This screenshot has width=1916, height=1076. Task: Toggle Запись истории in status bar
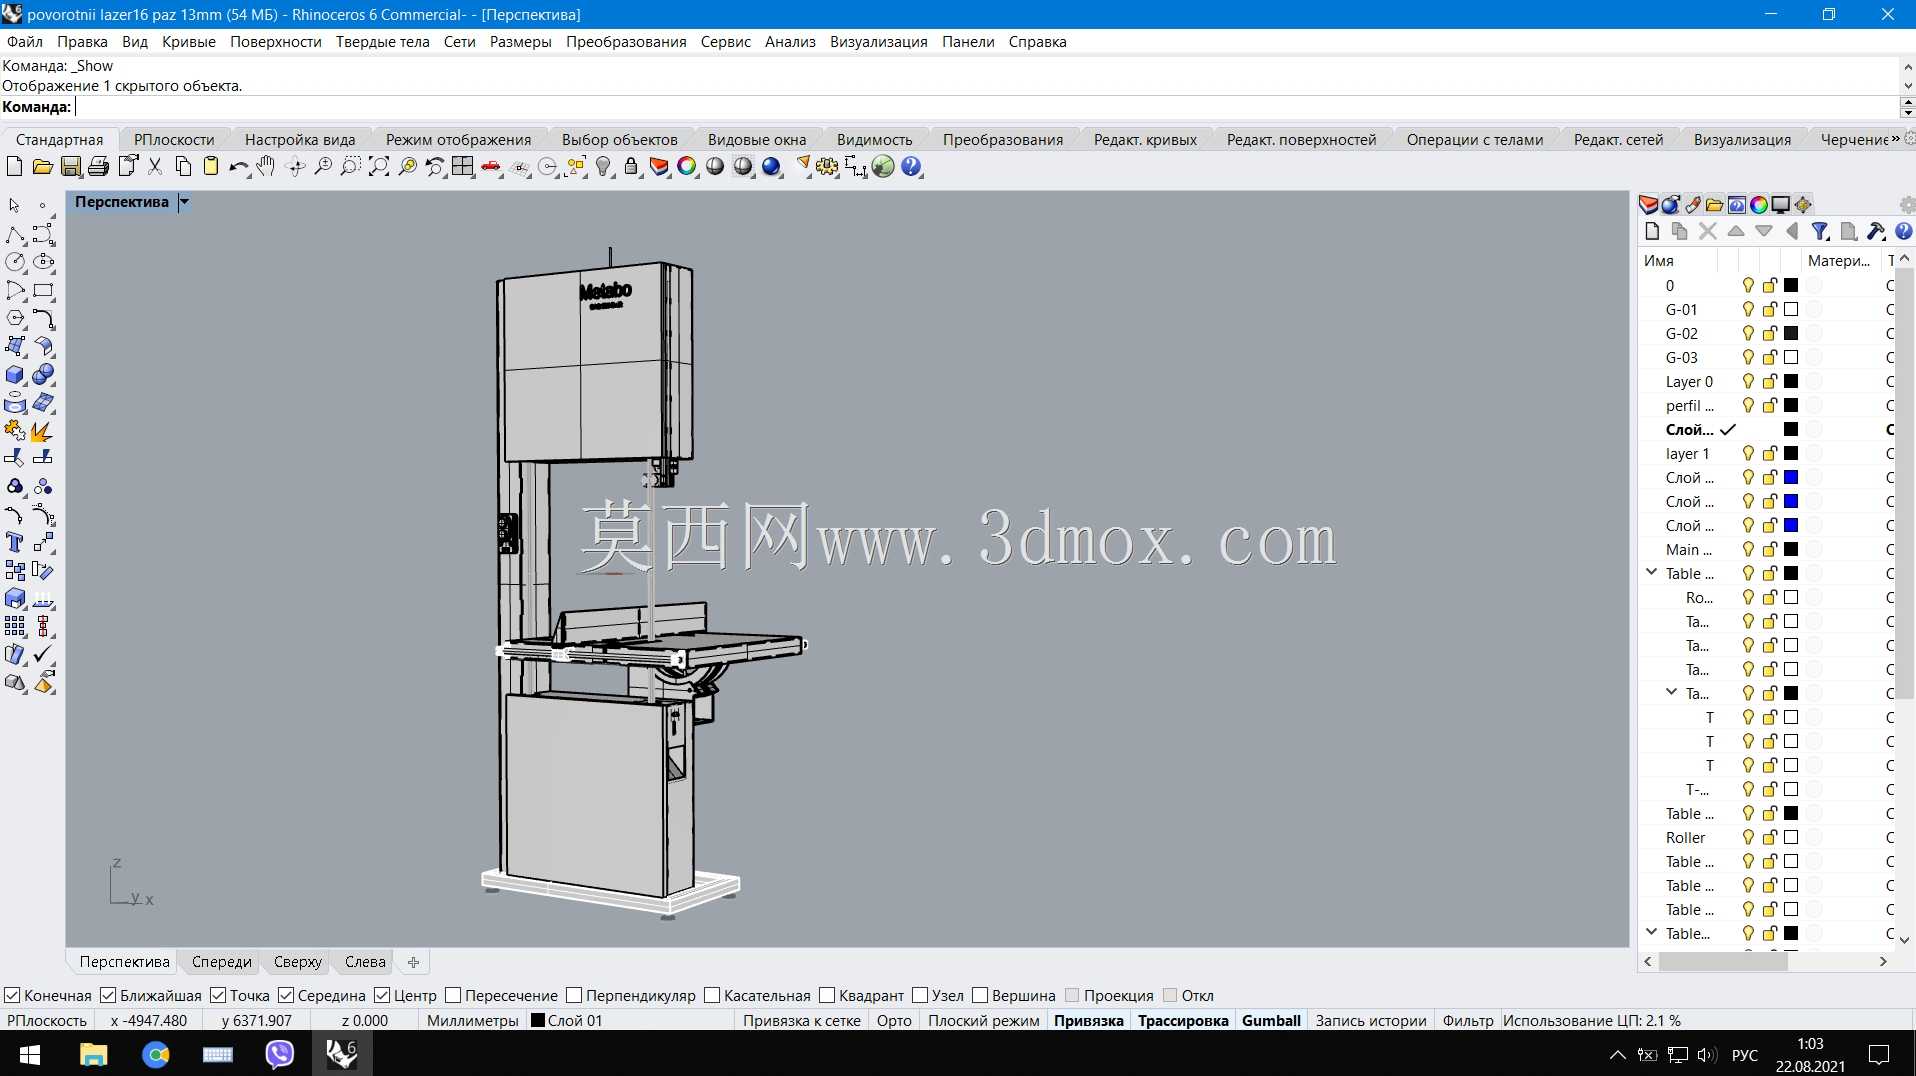click(x=1370, y=1021)
